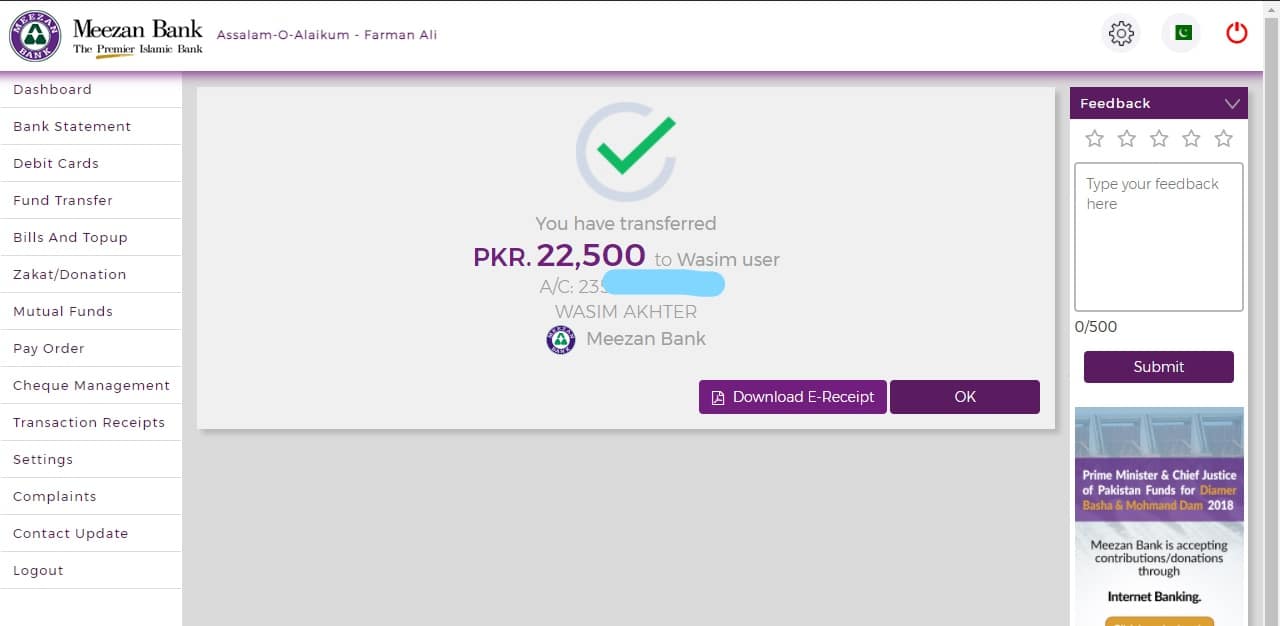Click the Meezan Bank logo in header
1280x626 pixels.
pyautogui.click(x=106, y=36)
